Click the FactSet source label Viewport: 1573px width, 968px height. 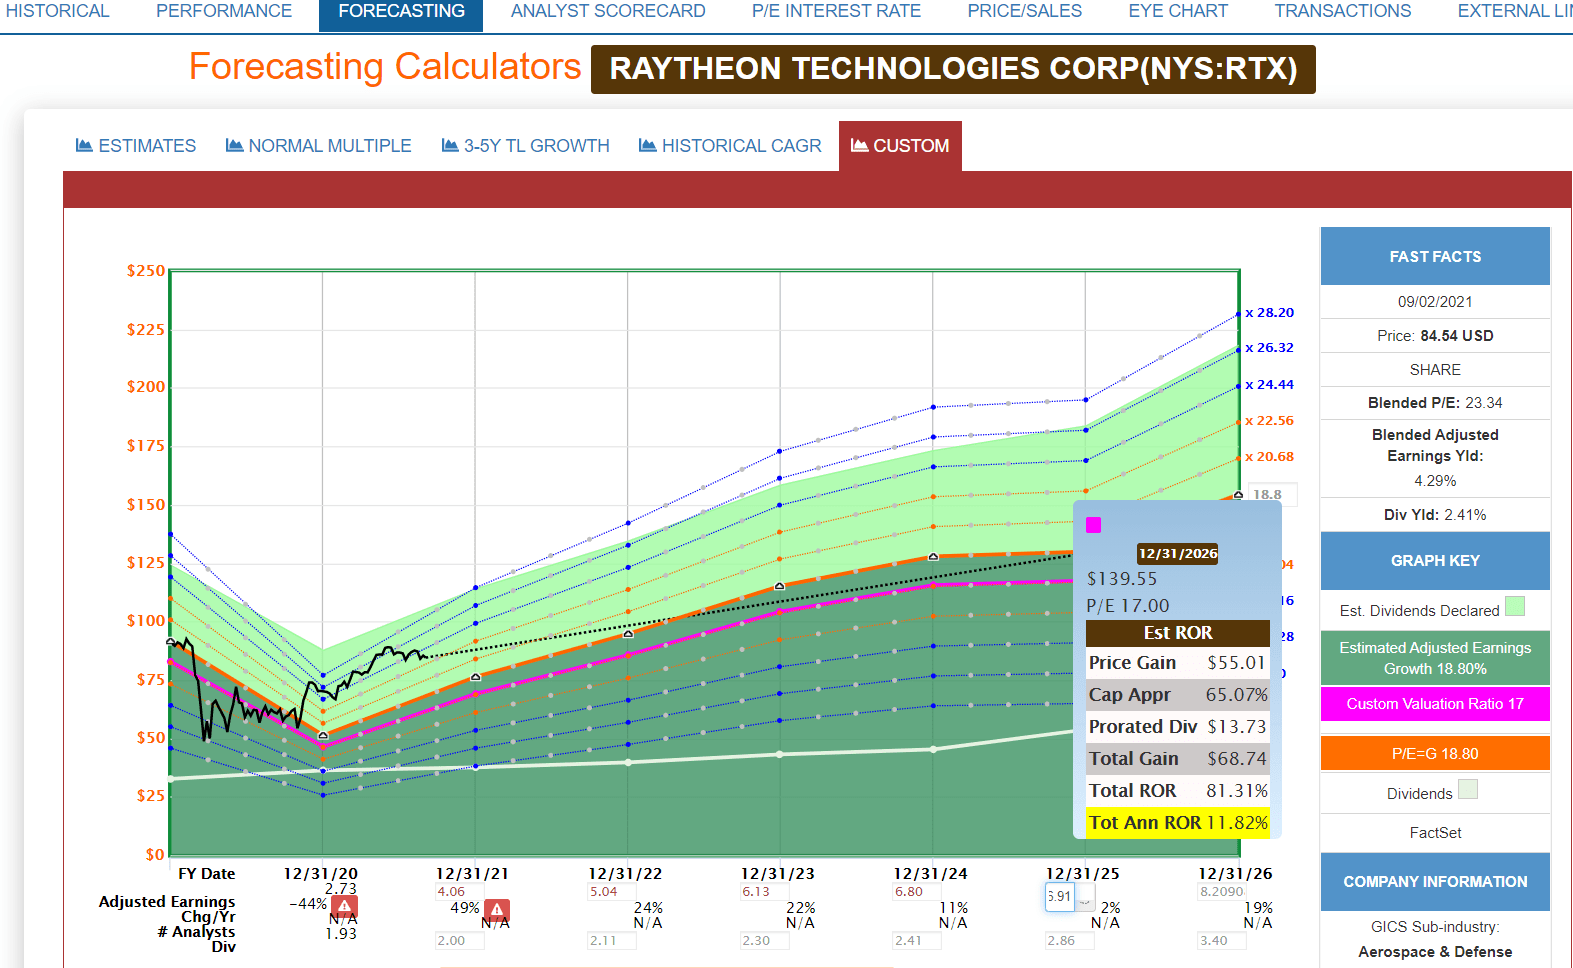pos(1435,832)
